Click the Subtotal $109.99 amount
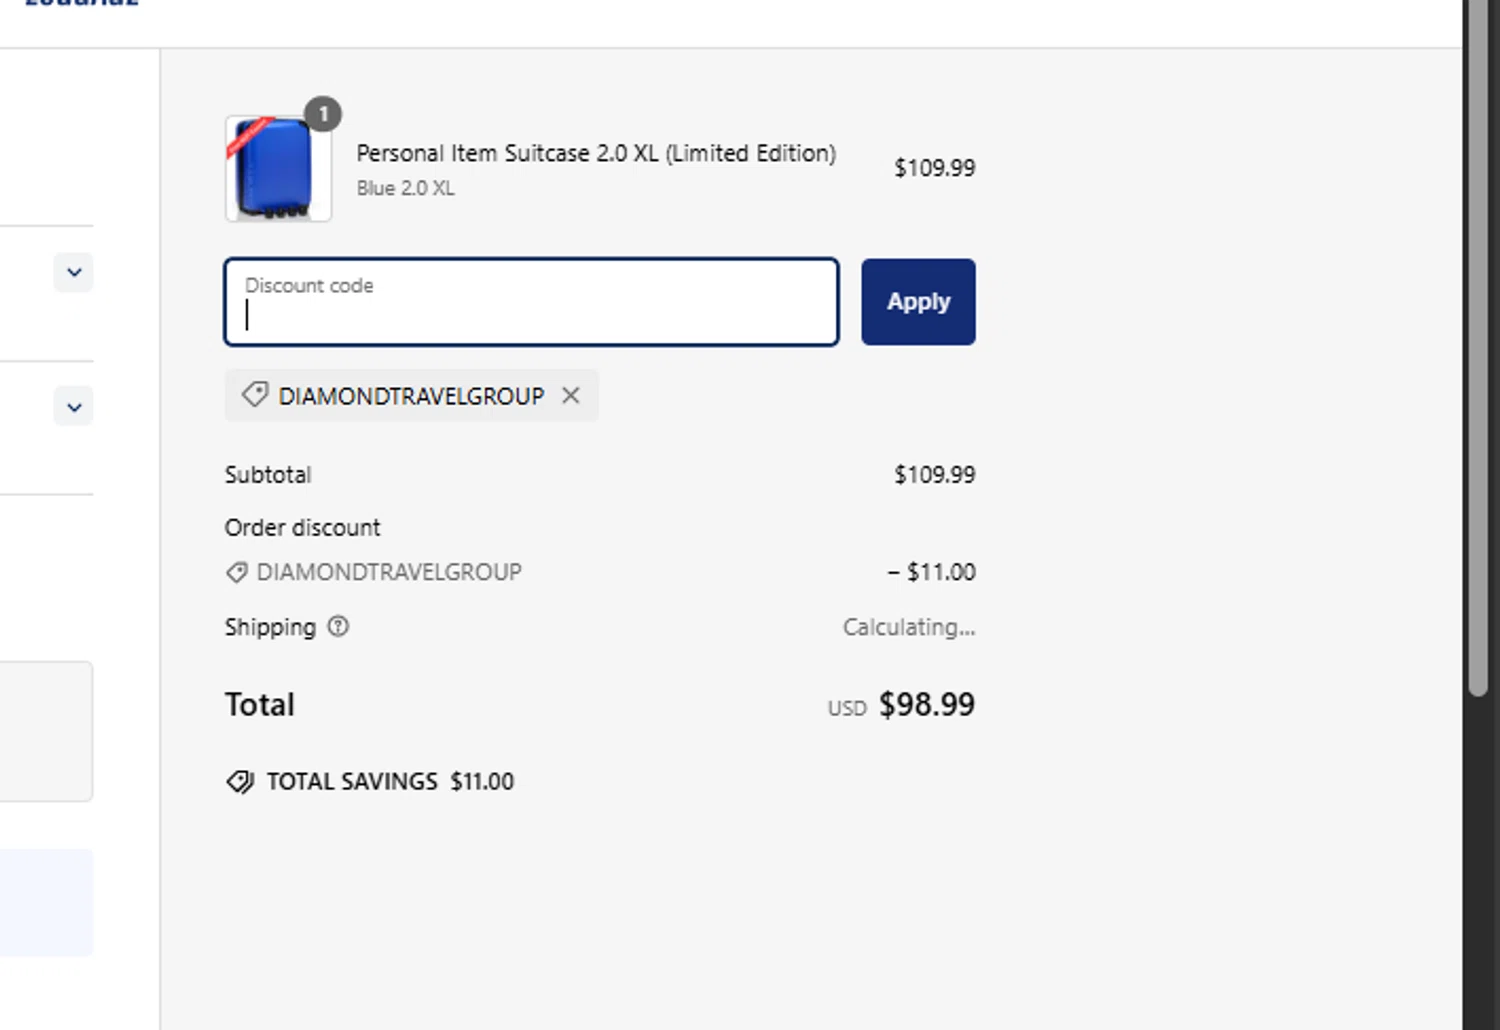Screen dimensions: 1500x1030 click(x=934, y=475)
